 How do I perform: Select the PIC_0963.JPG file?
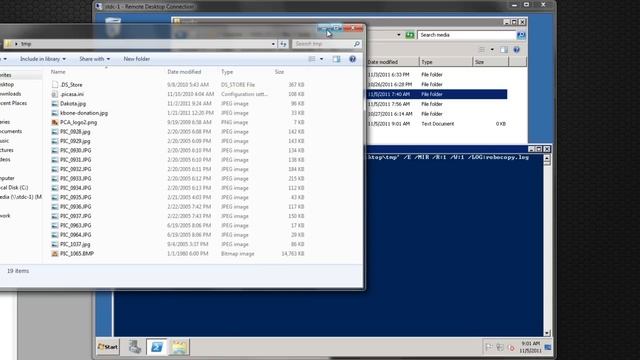(76, 226)
